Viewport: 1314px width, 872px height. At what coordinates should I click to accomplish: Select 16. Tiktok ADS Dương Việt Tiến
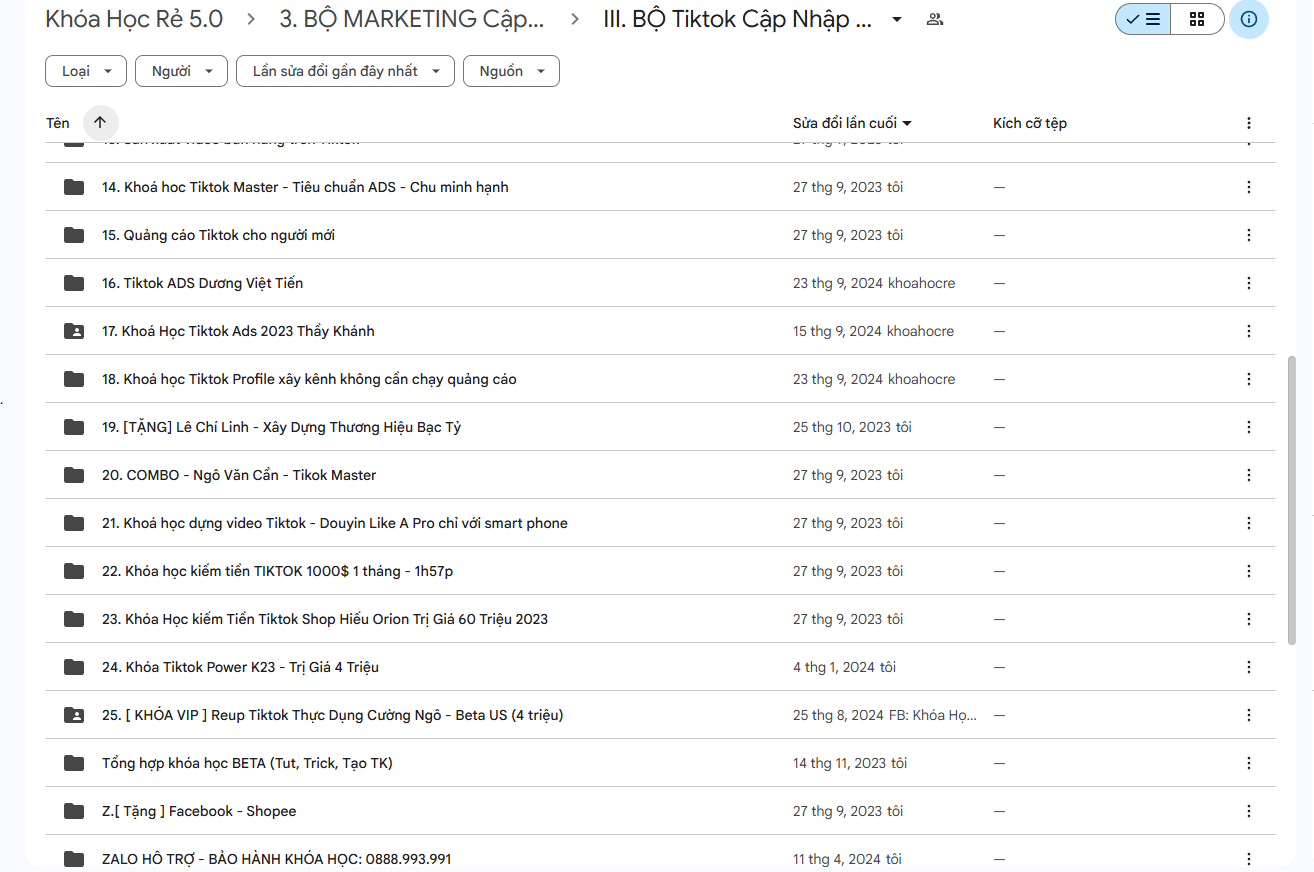[x=202, y=283]
